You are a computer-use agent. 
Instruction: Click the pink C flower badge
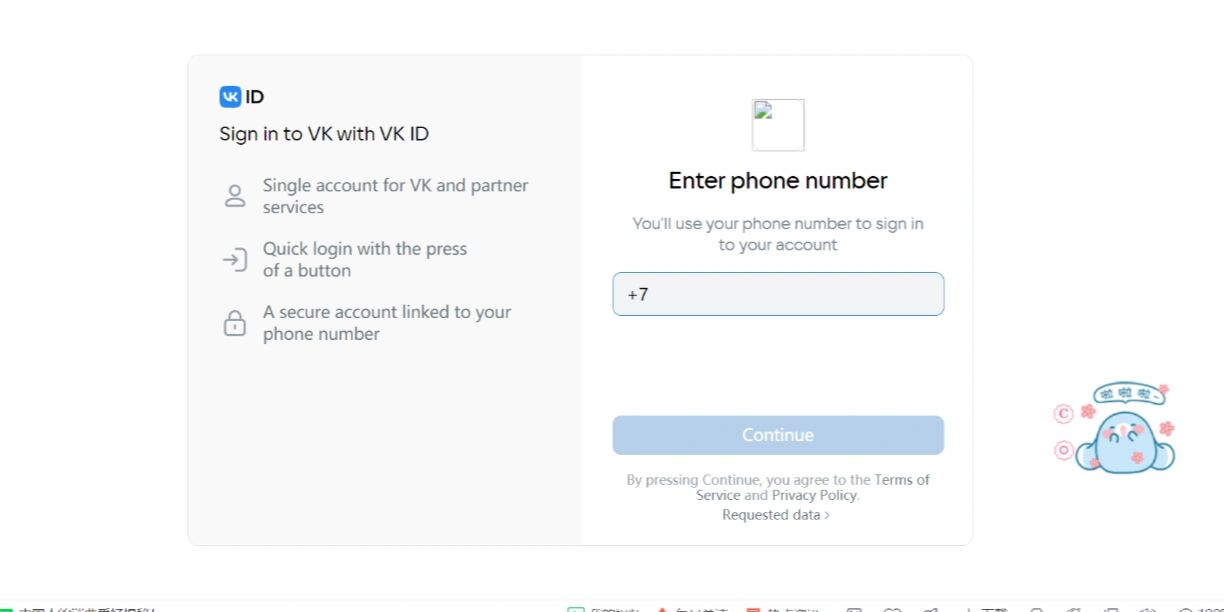coord(1064,413)
